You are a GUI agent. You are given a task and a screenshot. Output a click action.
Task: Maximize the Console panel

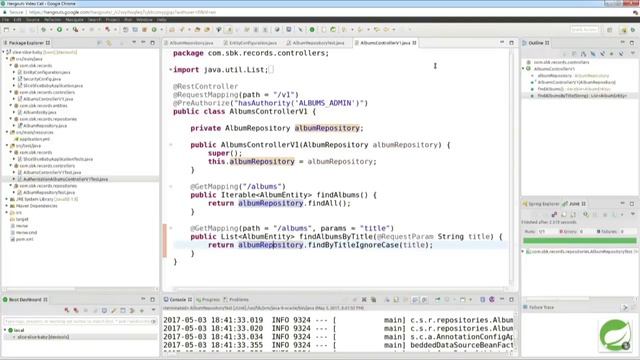[x=511, y=299]
